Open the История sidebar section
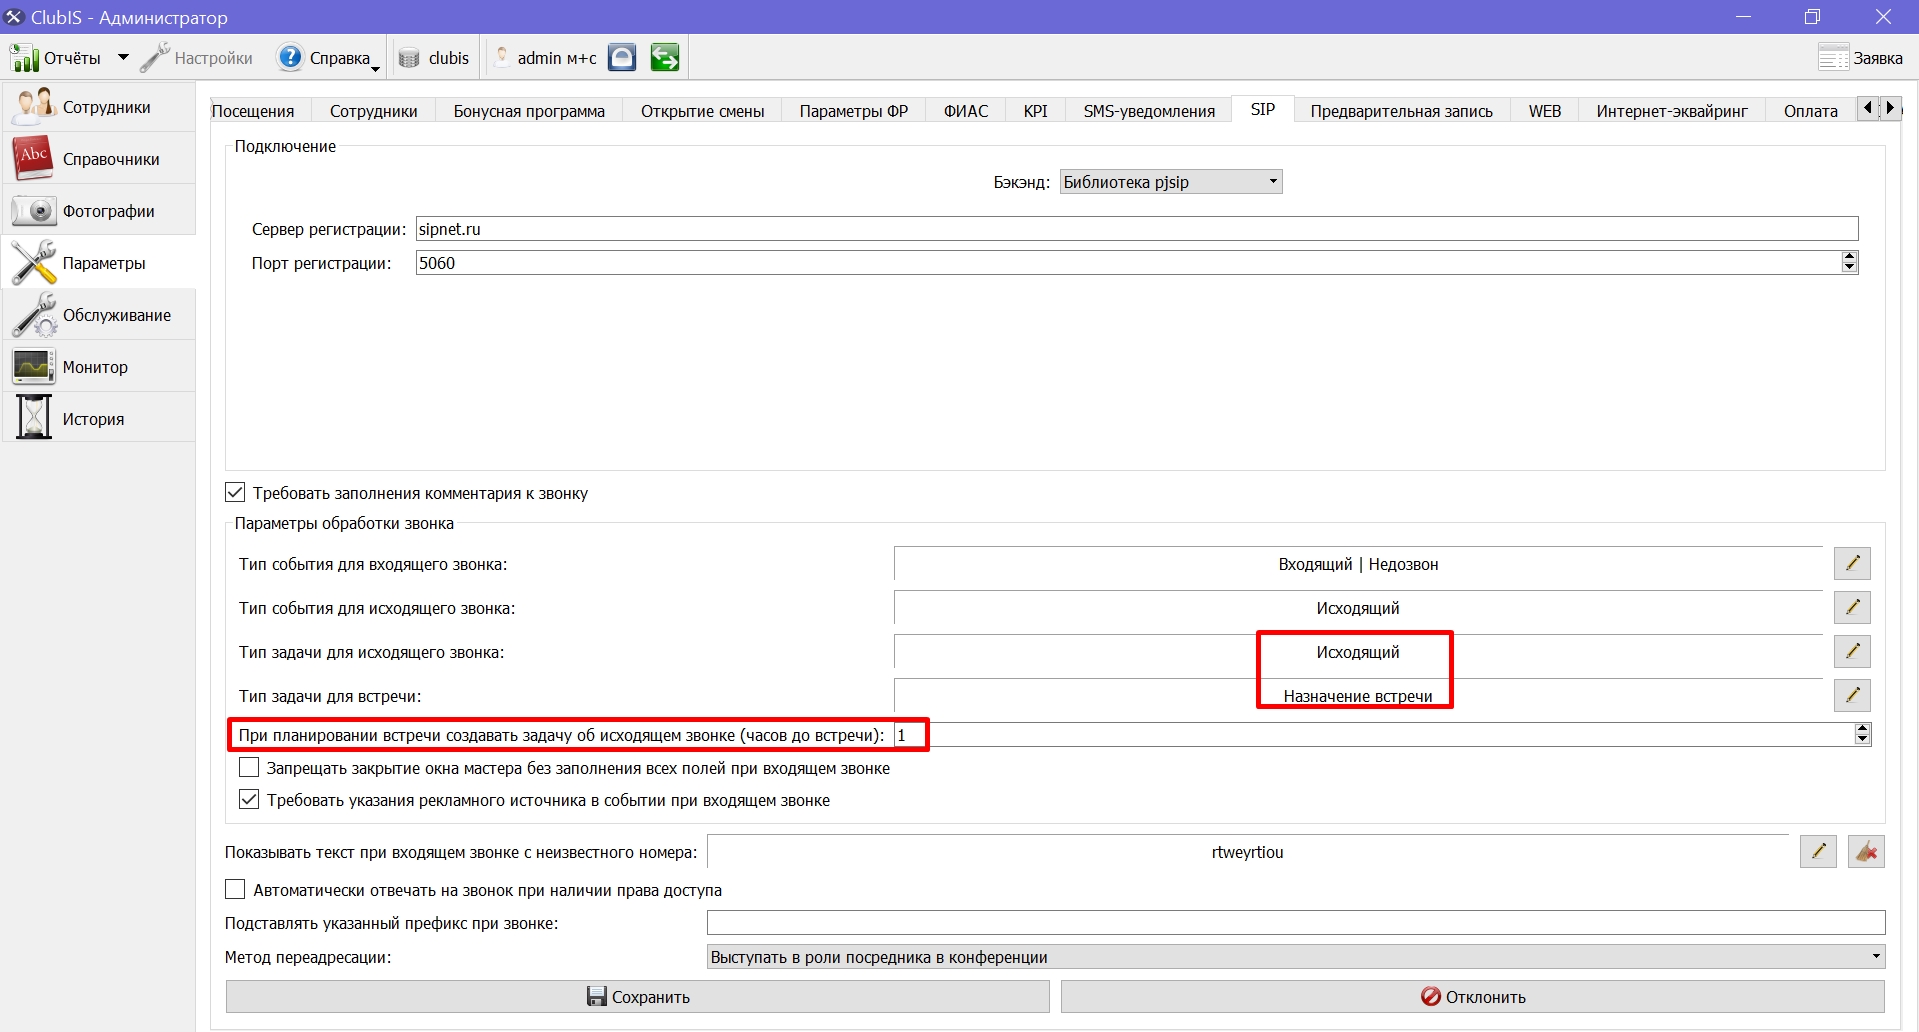Image resolution: width=1919 pixels, height=1032 pixels. click(98, 419)
